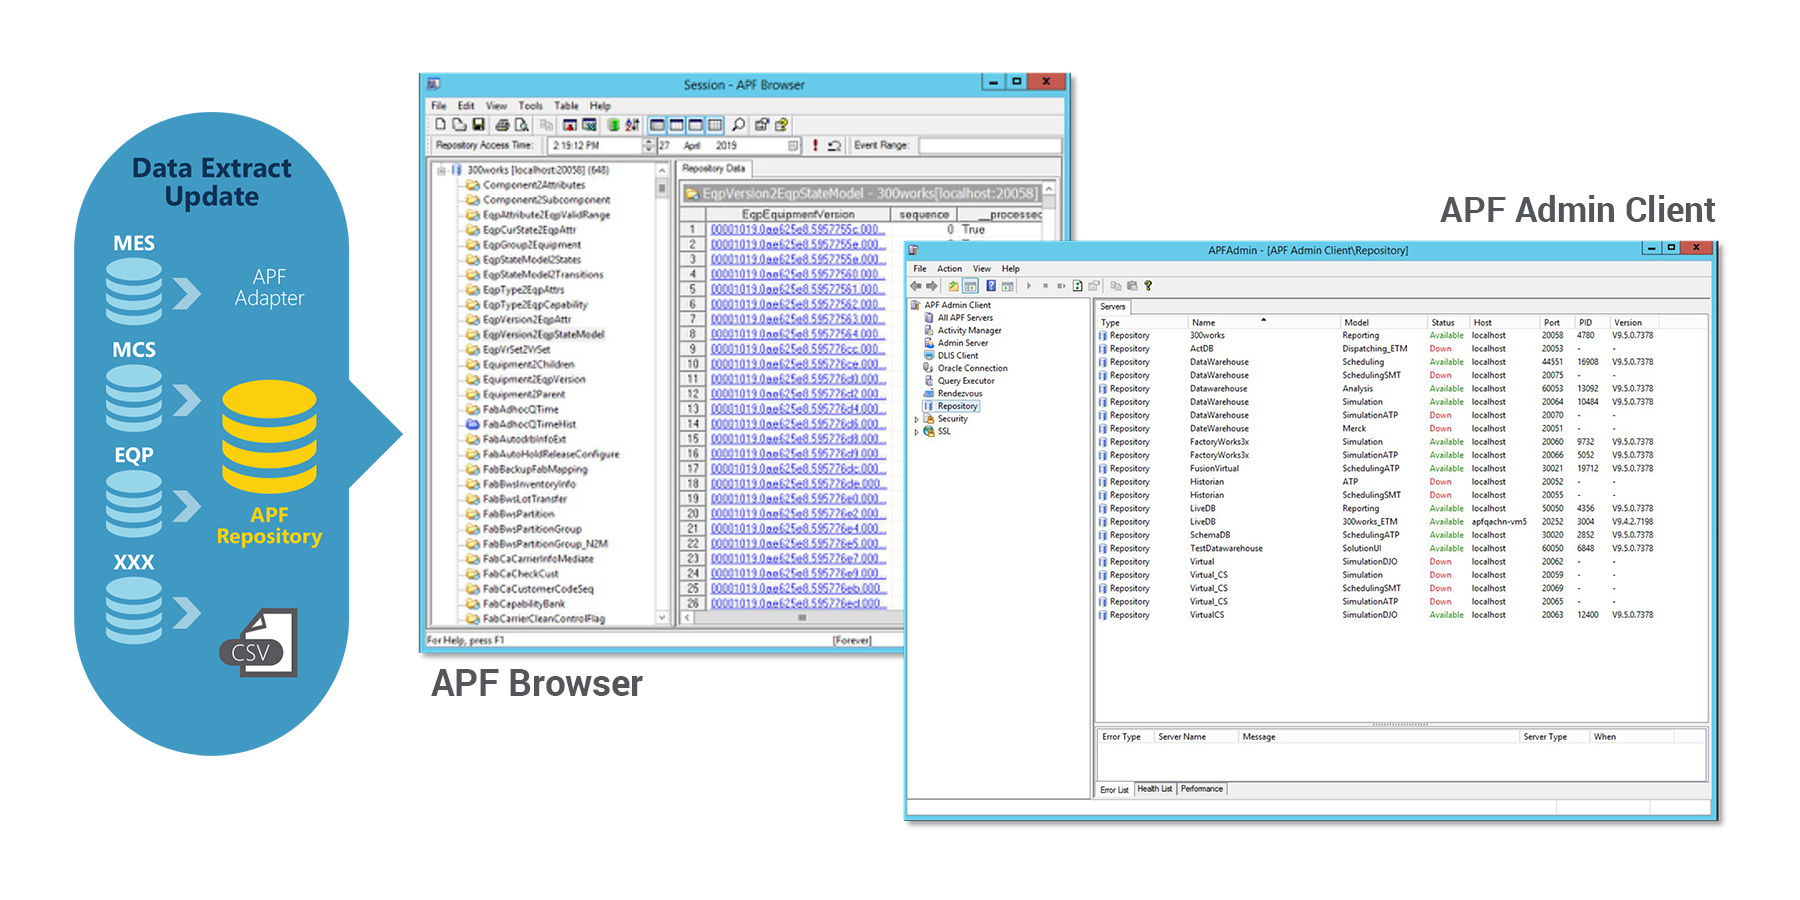The height and width of the screenshot is (900, 1800).
Task: Select Activity Manager in admin tree
Action: point(969,331)
